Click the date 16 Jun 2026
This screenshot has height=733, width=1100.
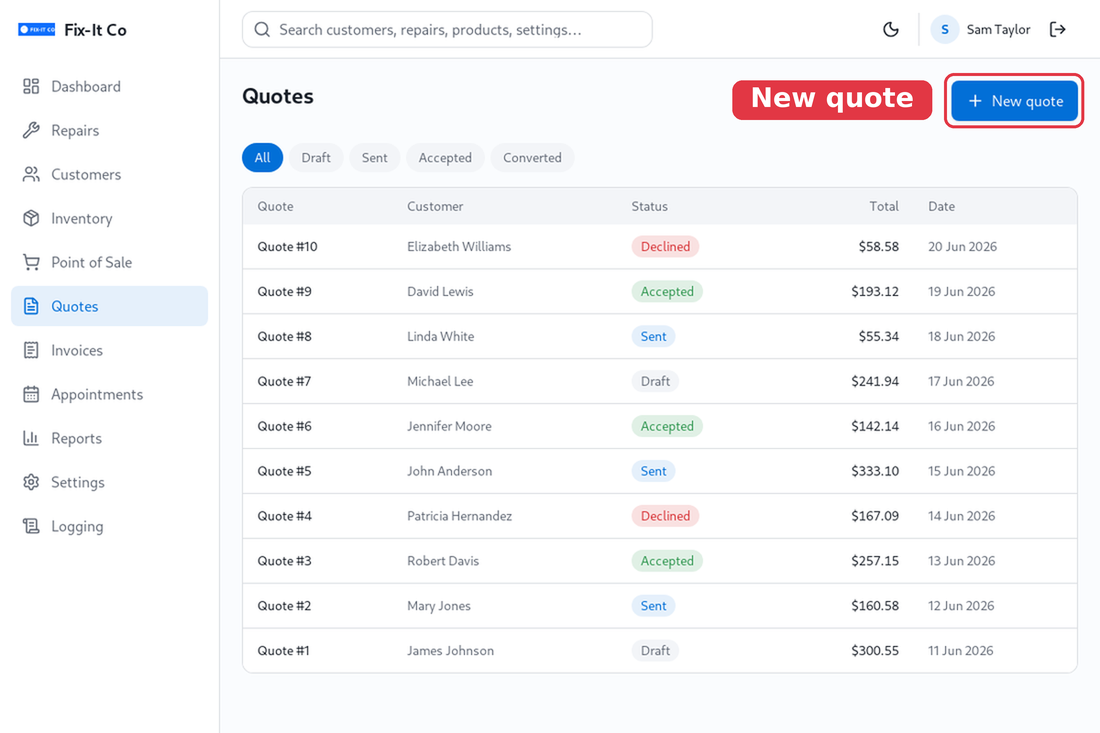pos(961,426)
